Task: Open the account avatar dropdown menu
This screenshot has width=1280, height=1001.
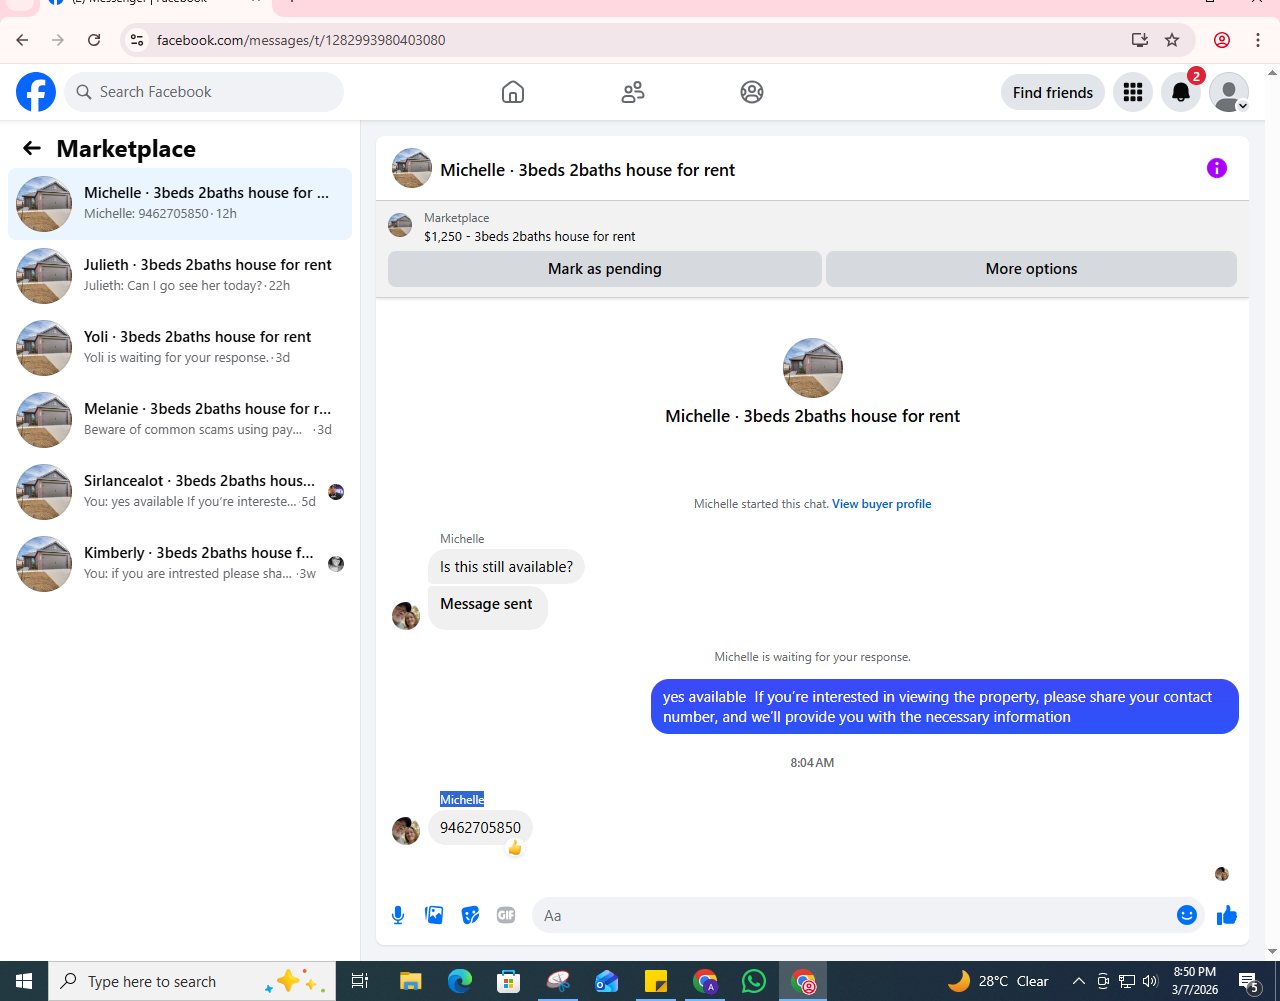Action: click(1229, 92)
